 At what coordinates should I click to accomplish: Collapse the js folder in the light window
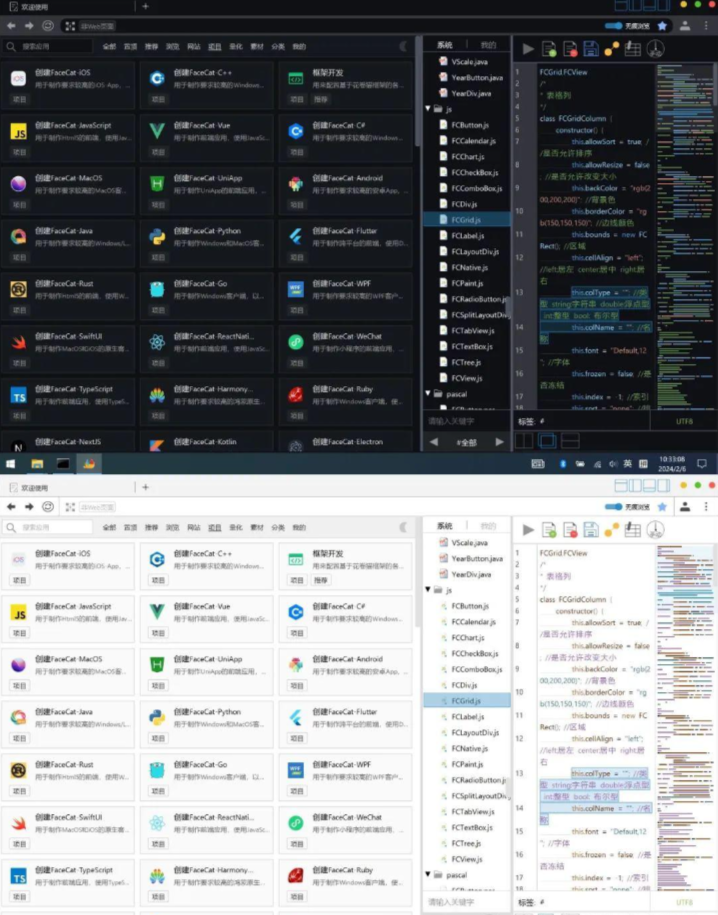pyautogui.click(x=428, y=589)
